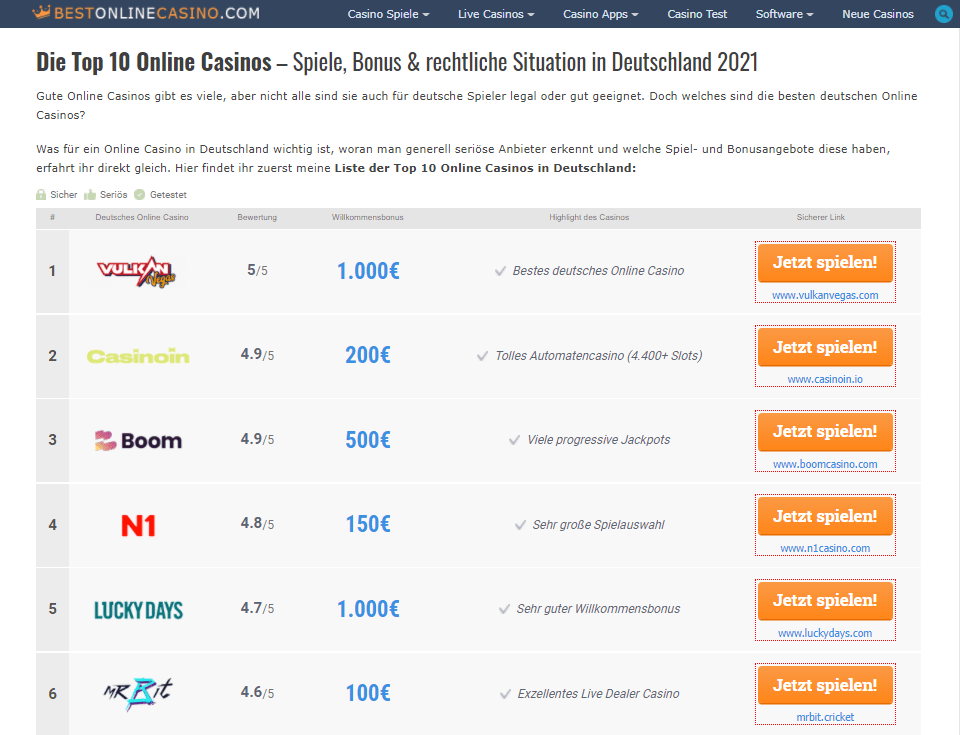Click the Bewertung column header
The image size is (960, 735).
click(257, 217)
